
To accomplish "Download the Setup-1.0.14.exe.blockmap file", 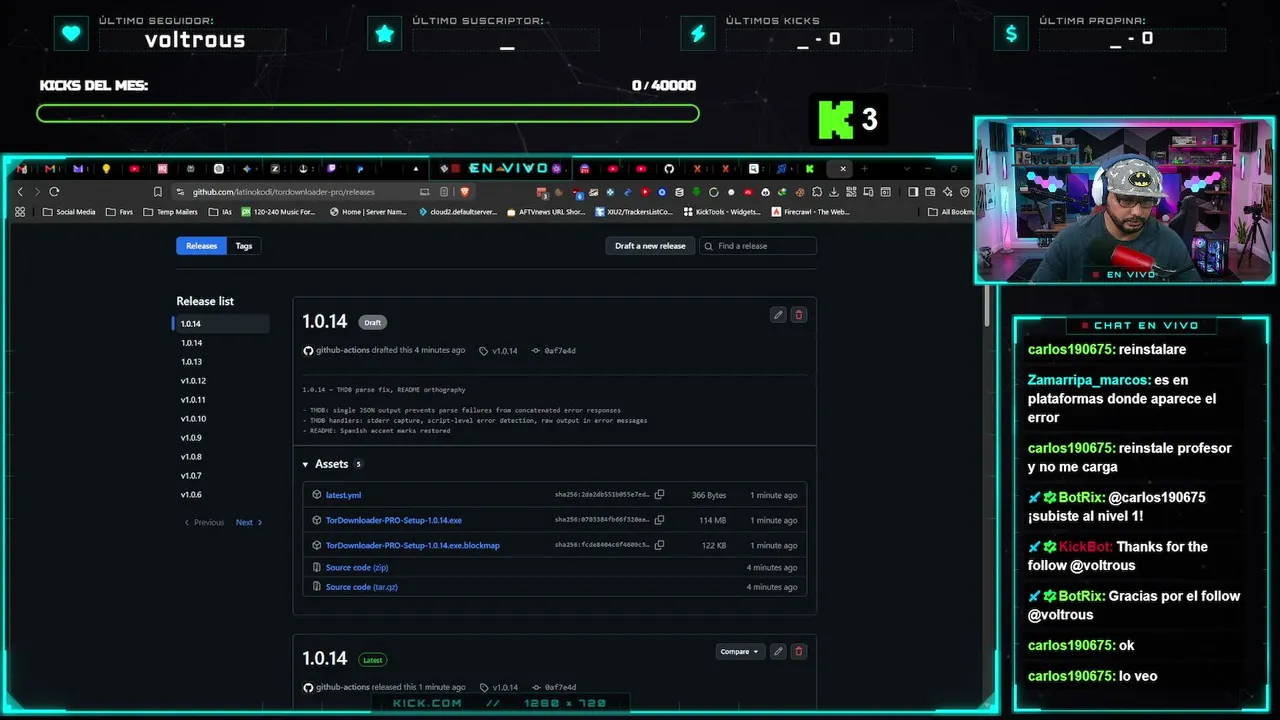I will click(412, 545).
